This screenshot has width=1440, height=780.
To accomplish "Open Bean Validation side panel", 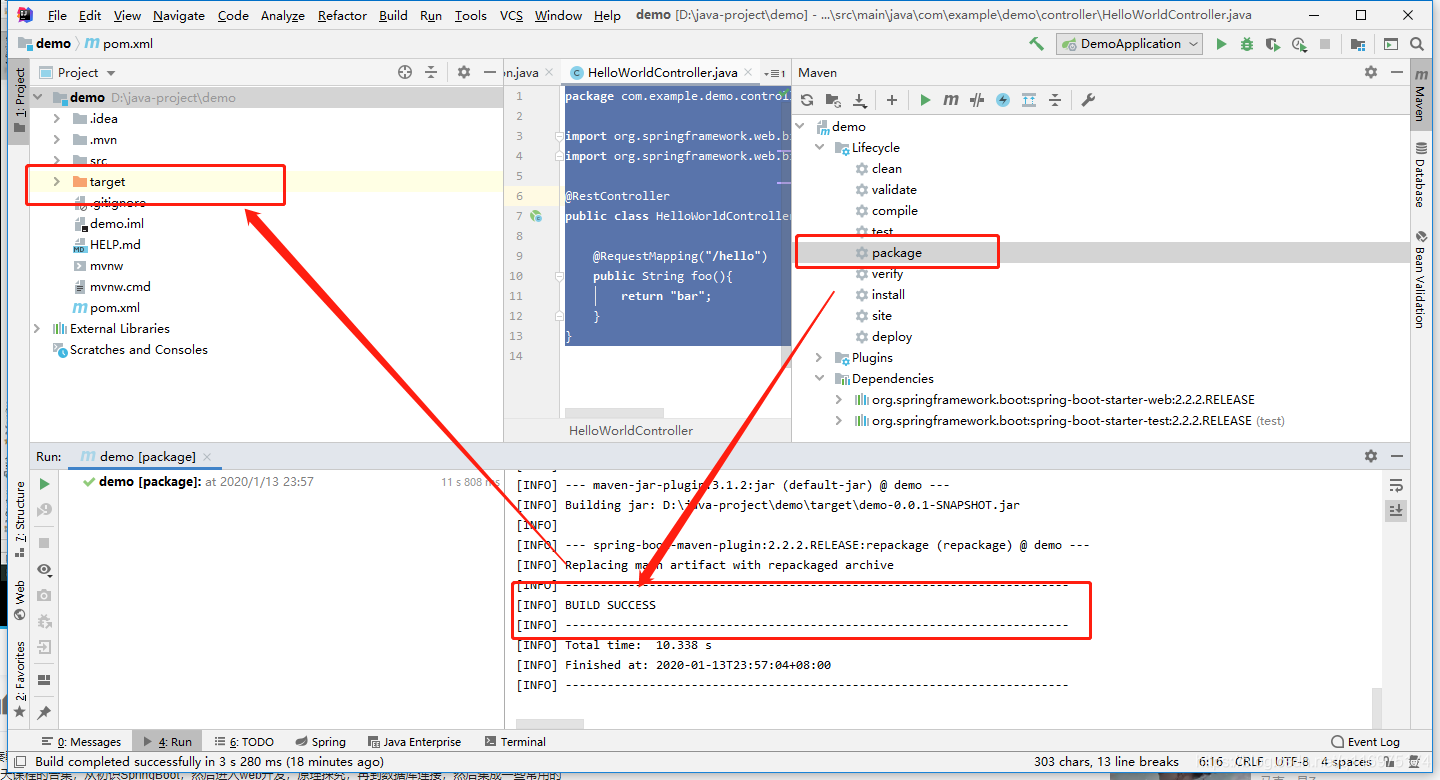I will [x=1419, y=280].
